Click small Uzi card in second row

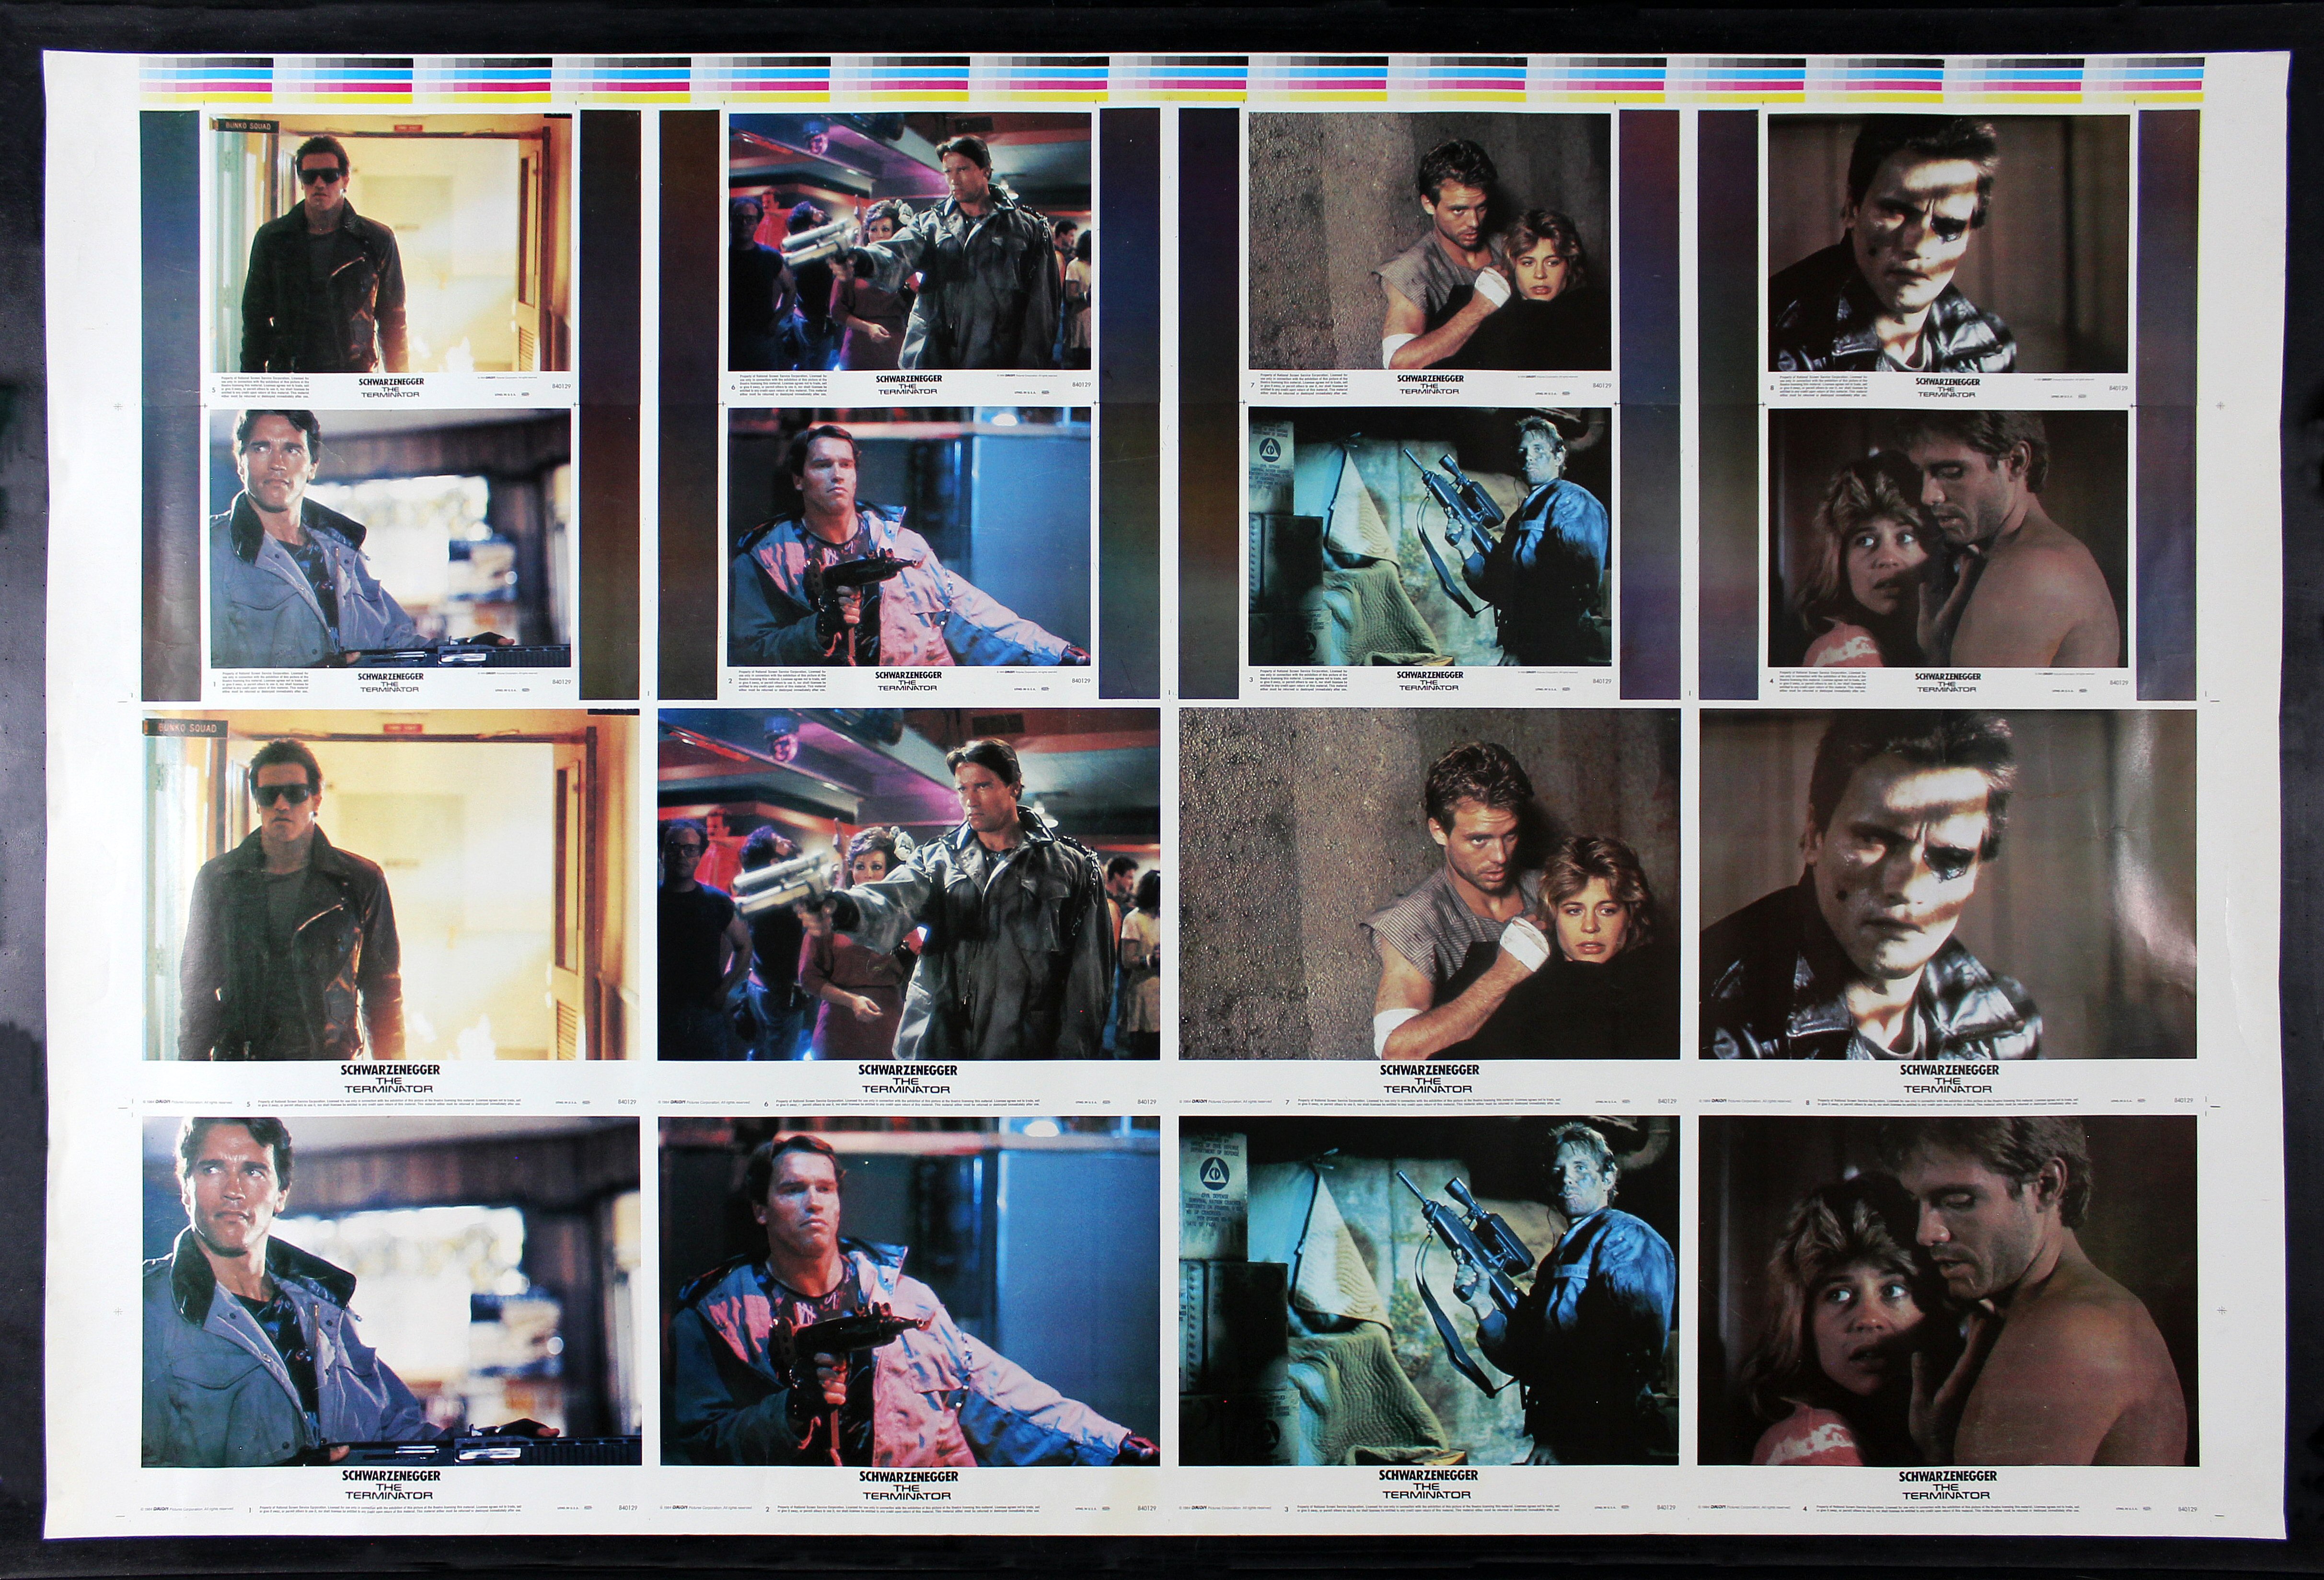pos(909,537)
